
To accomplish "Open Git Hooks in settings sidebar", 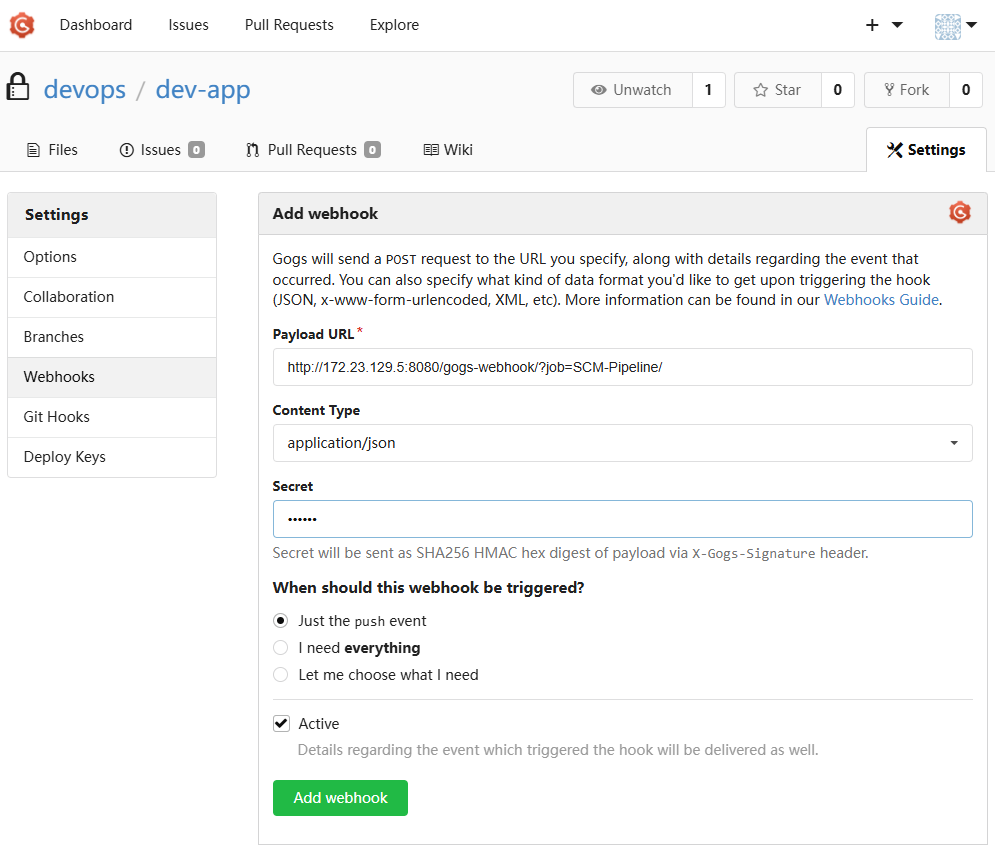I will coord(57,417).
